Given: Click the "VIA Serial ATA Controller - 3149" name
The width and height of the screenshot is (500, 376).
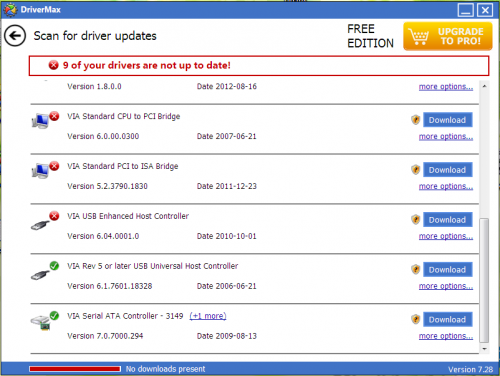Looking at the screenshot, I should click(x=125, y=316).
